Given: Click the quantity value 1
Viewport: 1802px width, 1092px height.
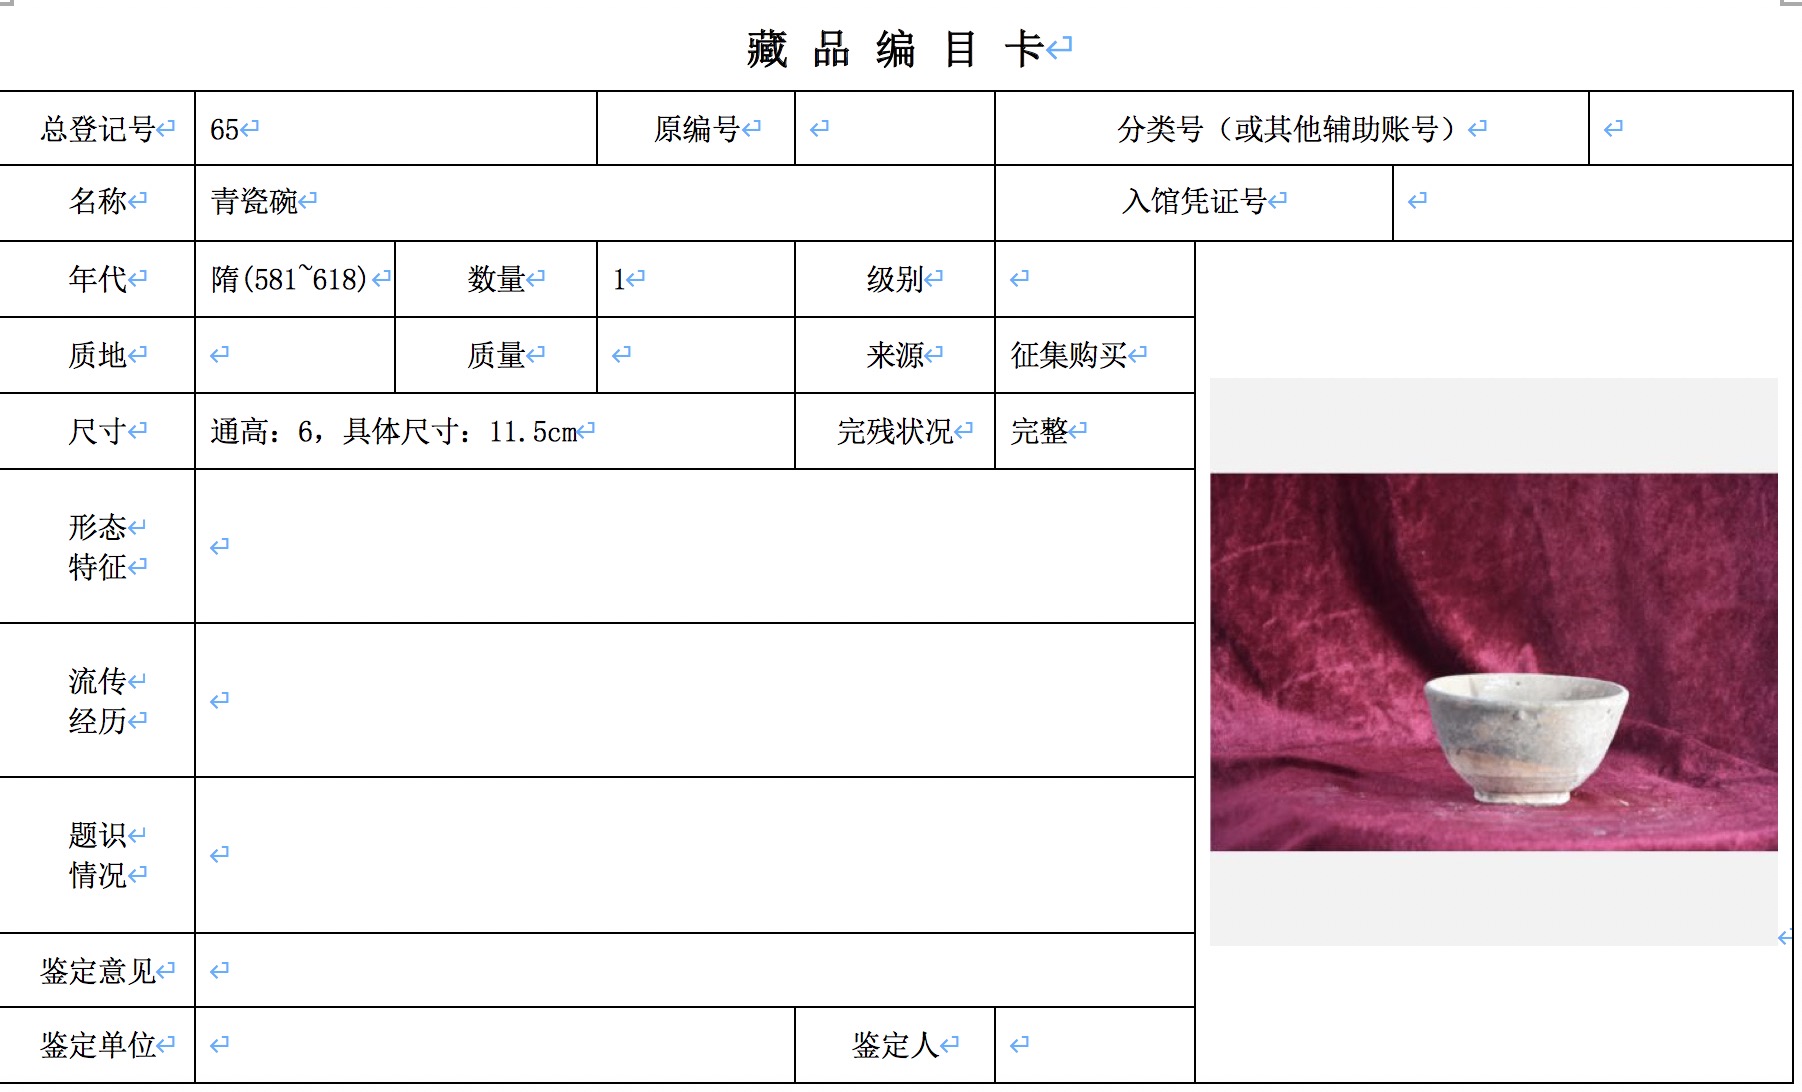Looking at the screenshot, I should (x=619, y=279).
